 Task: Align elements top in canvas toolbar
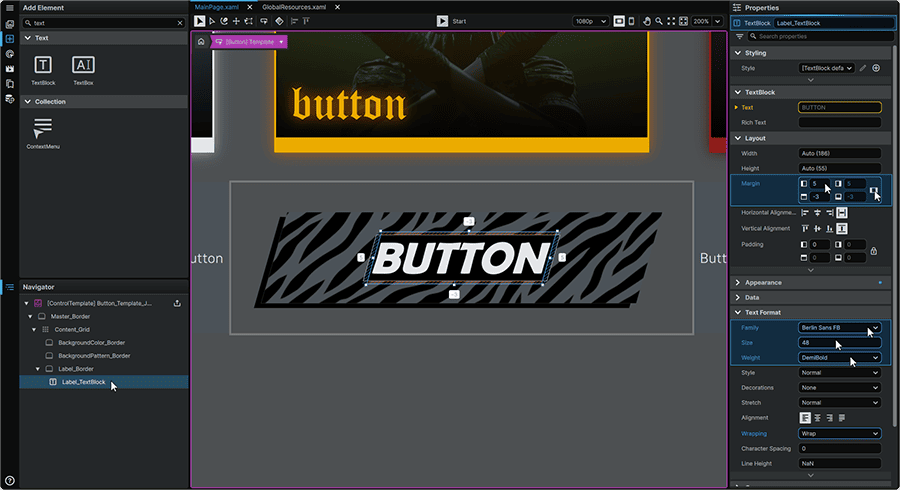(x=307, y=21)
